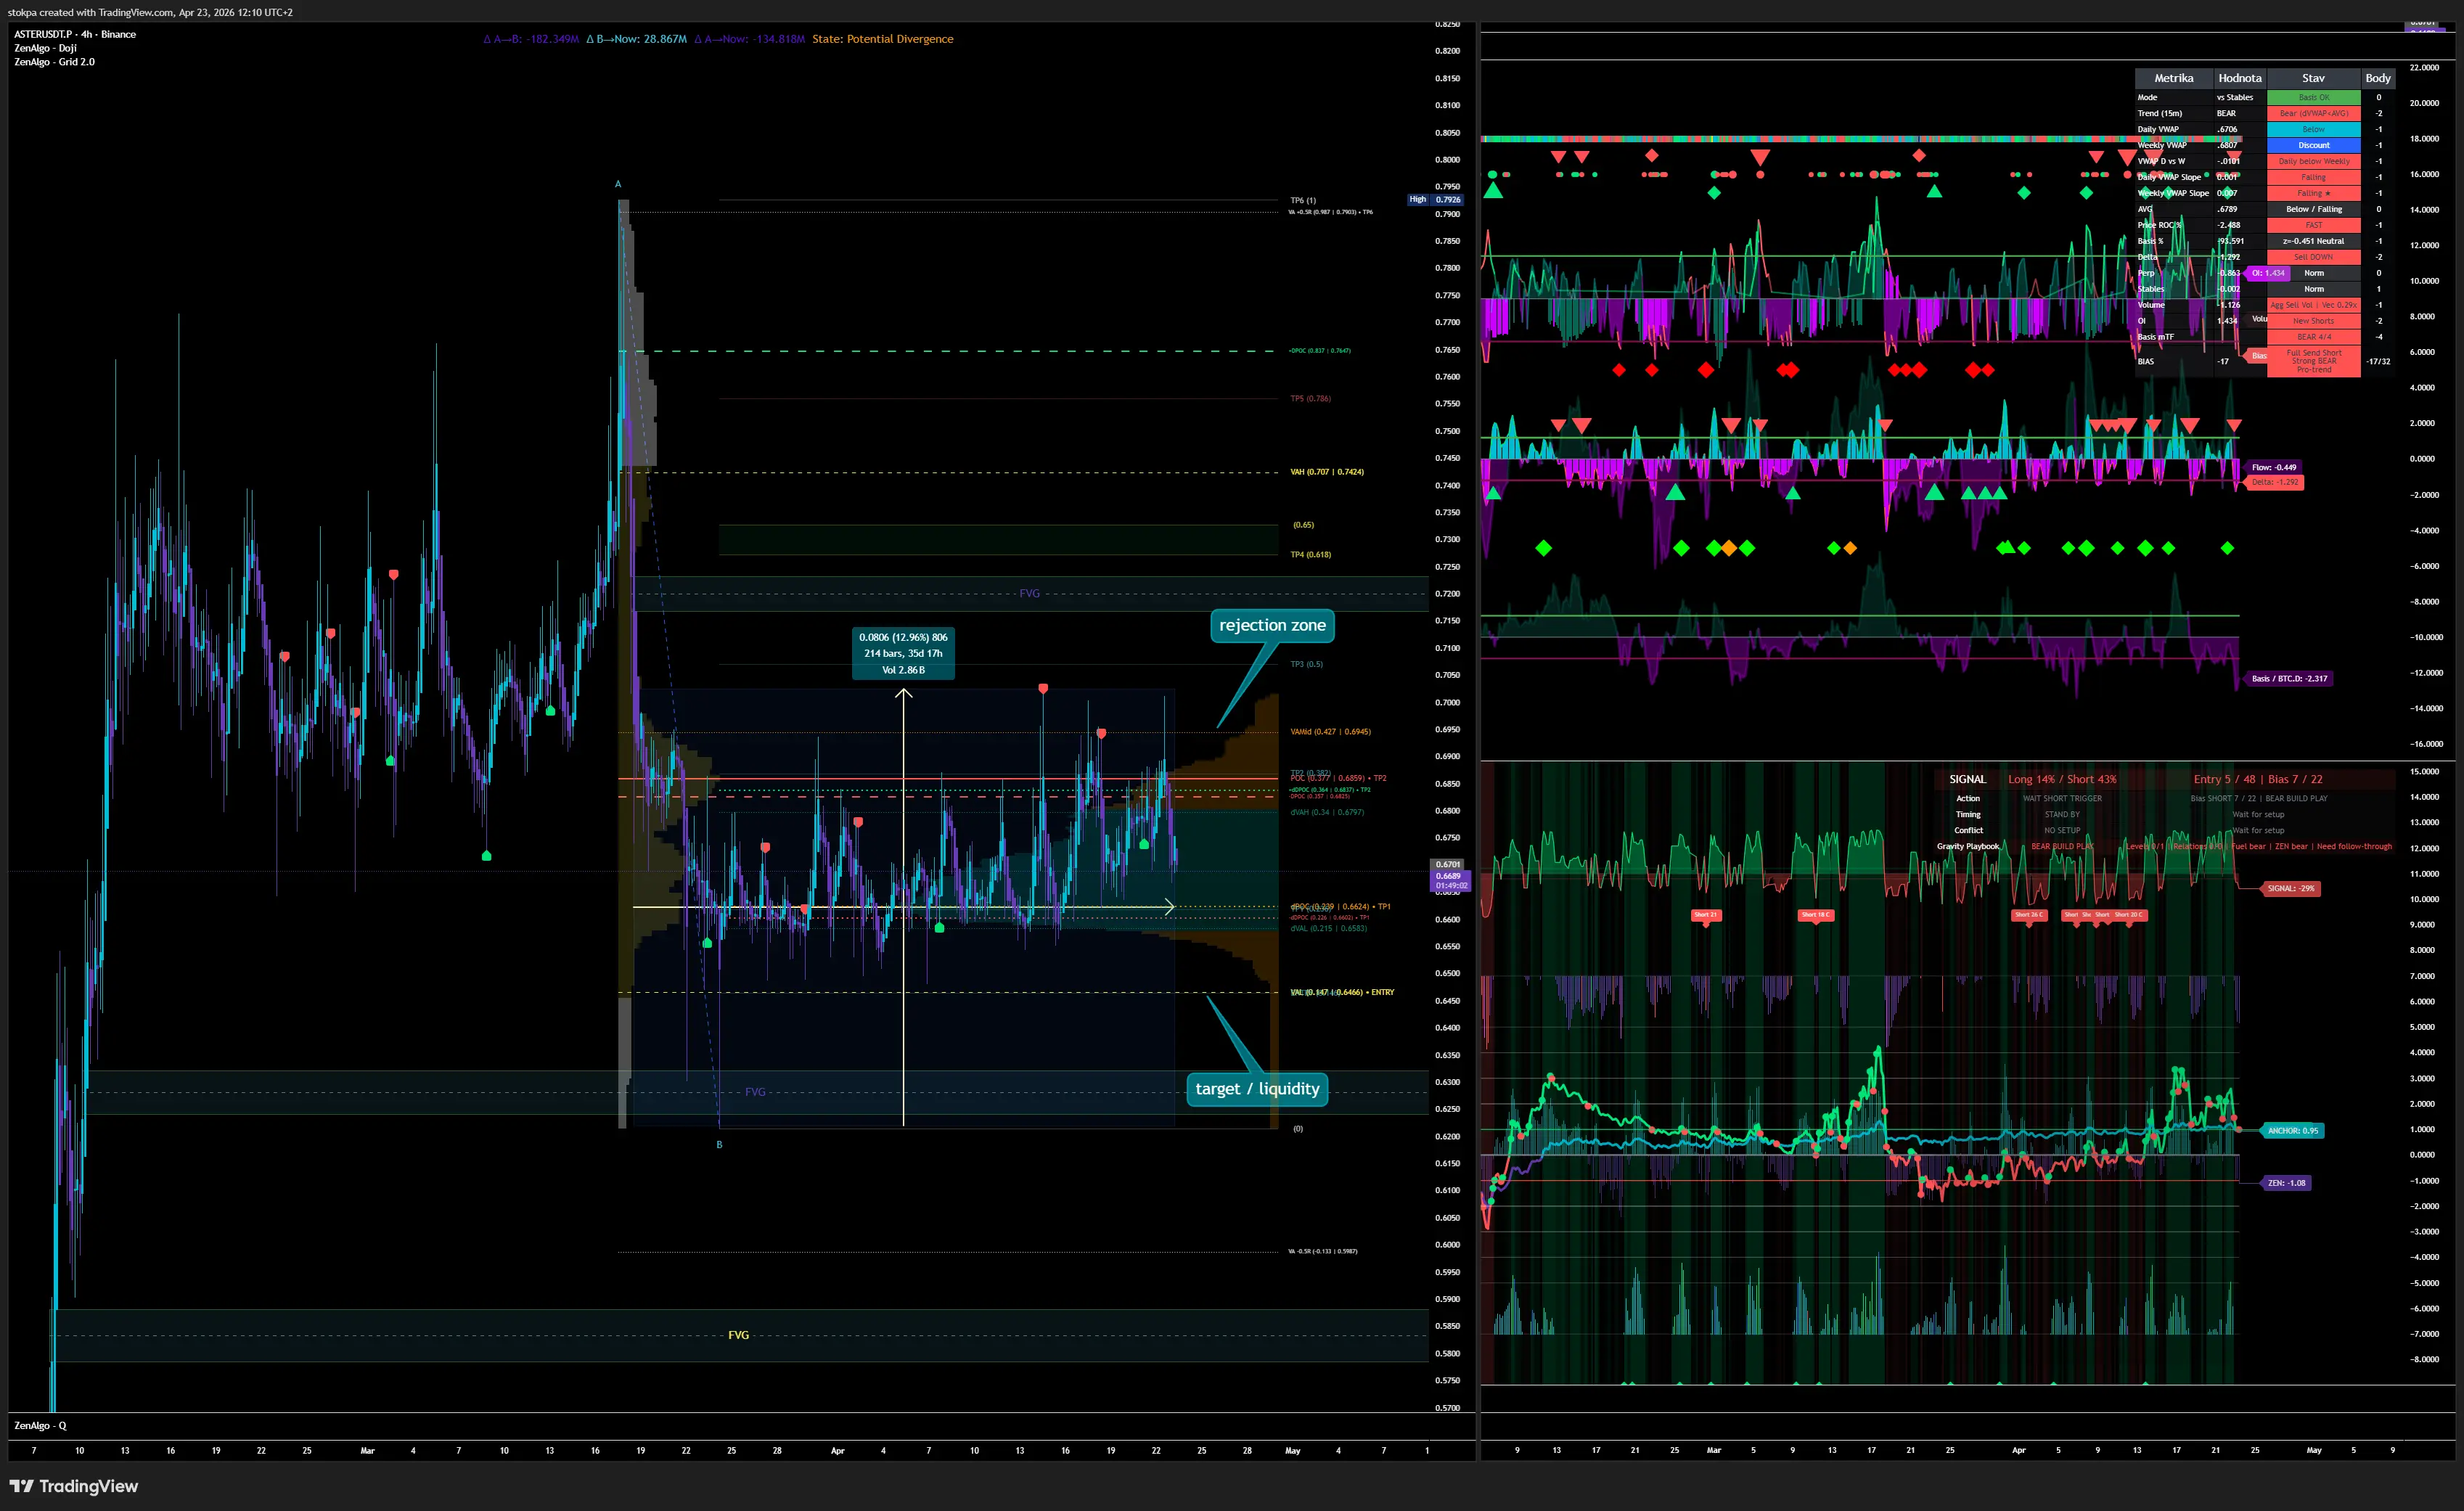Click the ZEN: -1.08 purple value tag
2464x1511 pixels.
[2286, 1183]
